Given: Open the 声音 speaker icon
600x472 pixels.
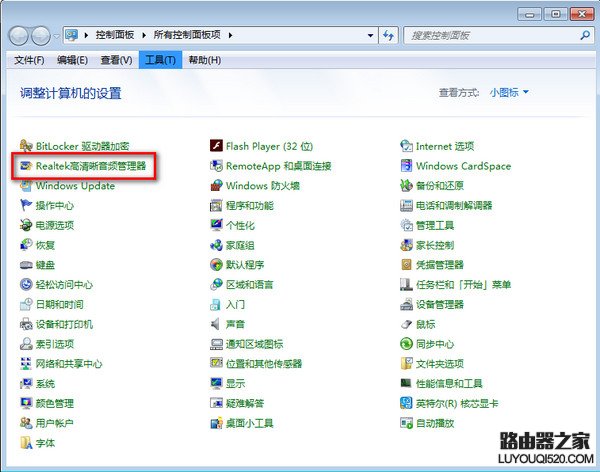Looking at the screenshot, I should 216,324.
